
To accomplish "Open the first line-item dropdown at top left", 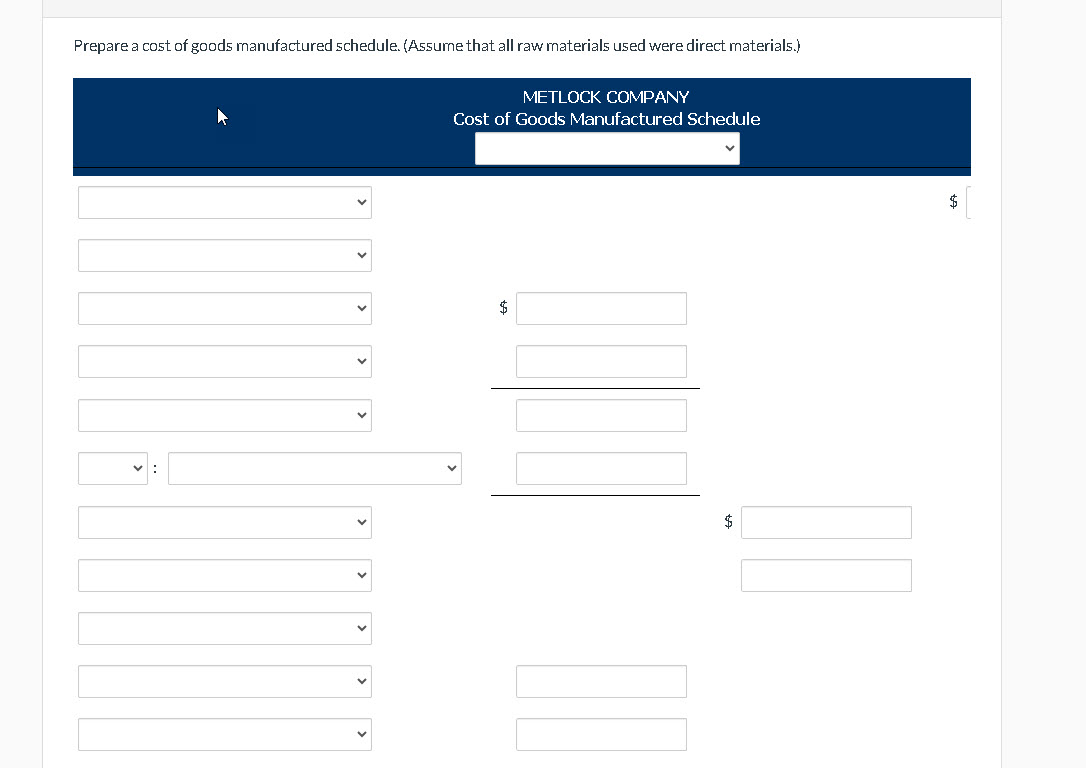I will (x=224, y=202).
